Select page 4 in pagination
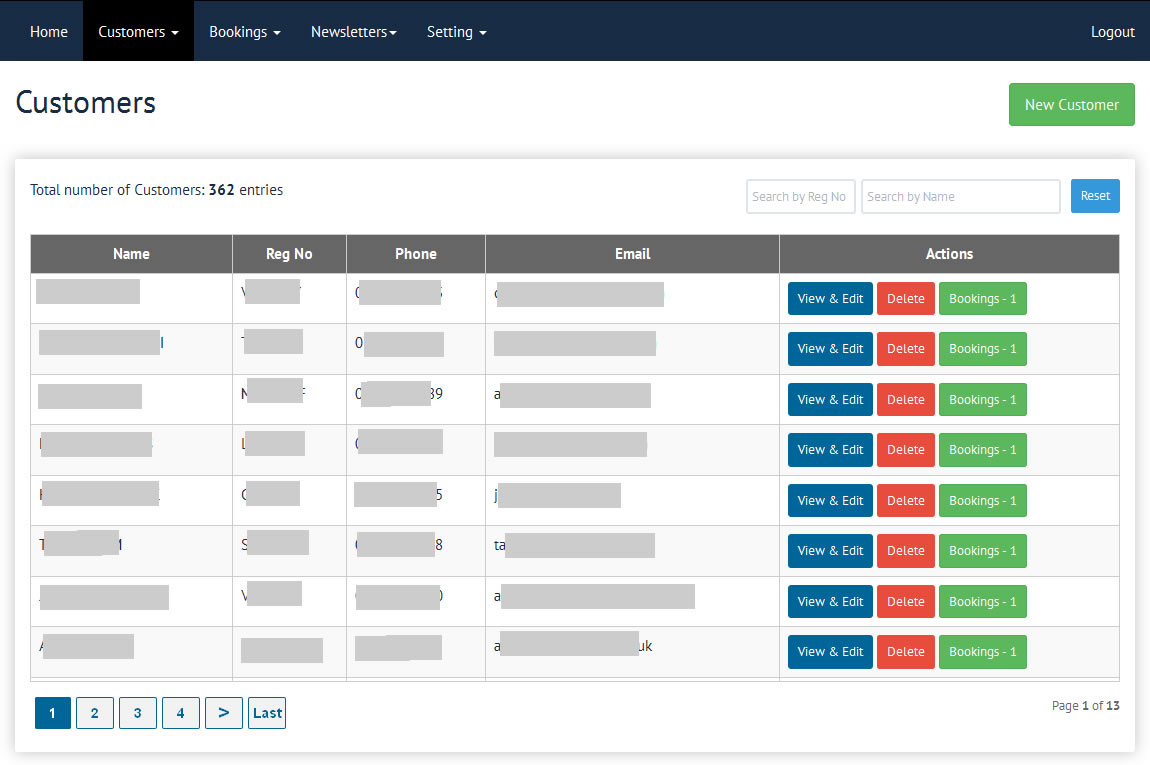This screenshot has width=1150, height=765. point(180,713)
